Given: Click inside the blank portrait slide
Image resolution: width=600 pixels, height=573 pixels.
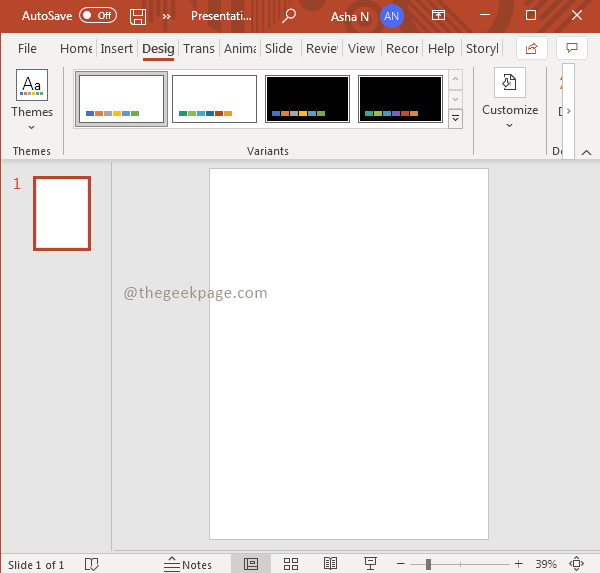Looking at the screenshot, I should tap(349, 354).
